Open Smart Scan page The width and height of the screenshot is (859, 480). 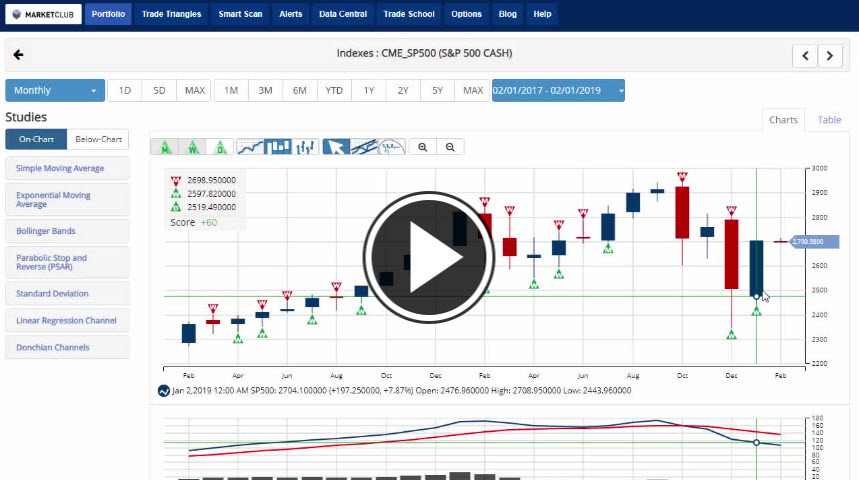(240, 14)
